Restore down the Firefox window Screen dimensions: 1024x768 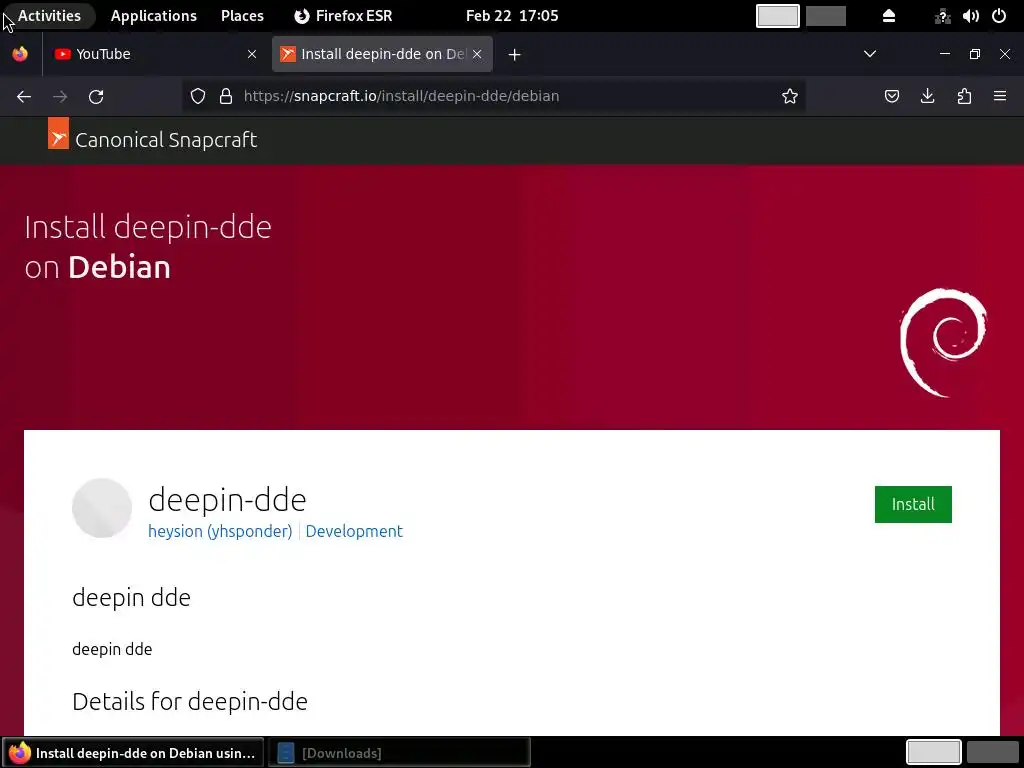(x=974, y=54)
